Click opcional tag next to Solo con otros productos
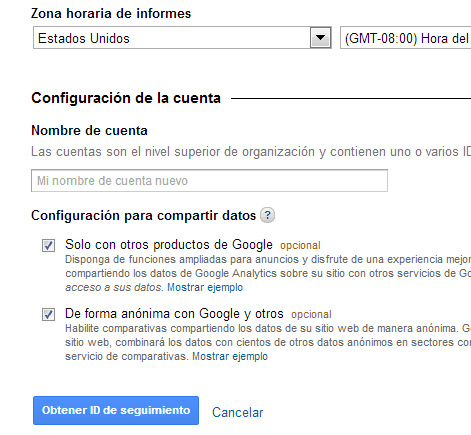Viewport: 471px width, 435px height. point(300,246)
